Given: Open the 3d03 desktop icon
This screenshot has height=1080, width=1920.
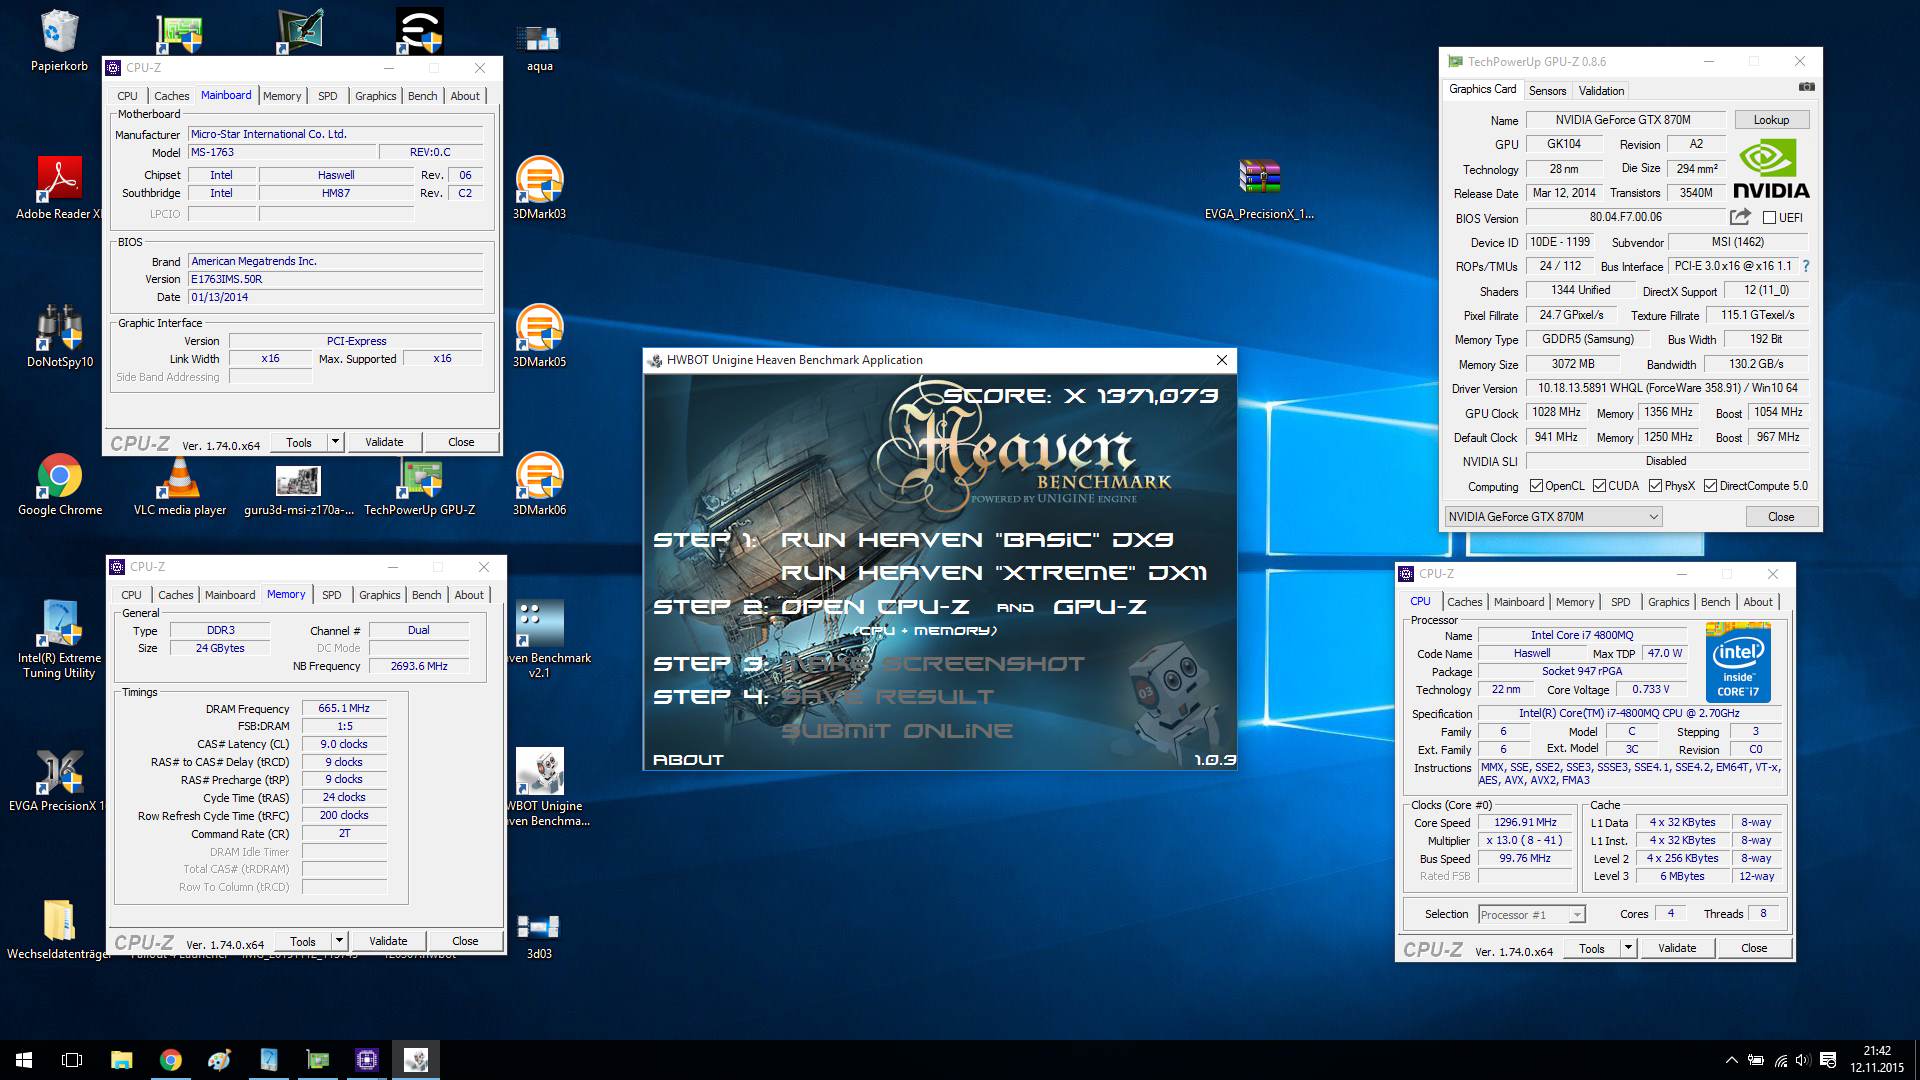Looking at the screenshot, I should pos(539,934).
